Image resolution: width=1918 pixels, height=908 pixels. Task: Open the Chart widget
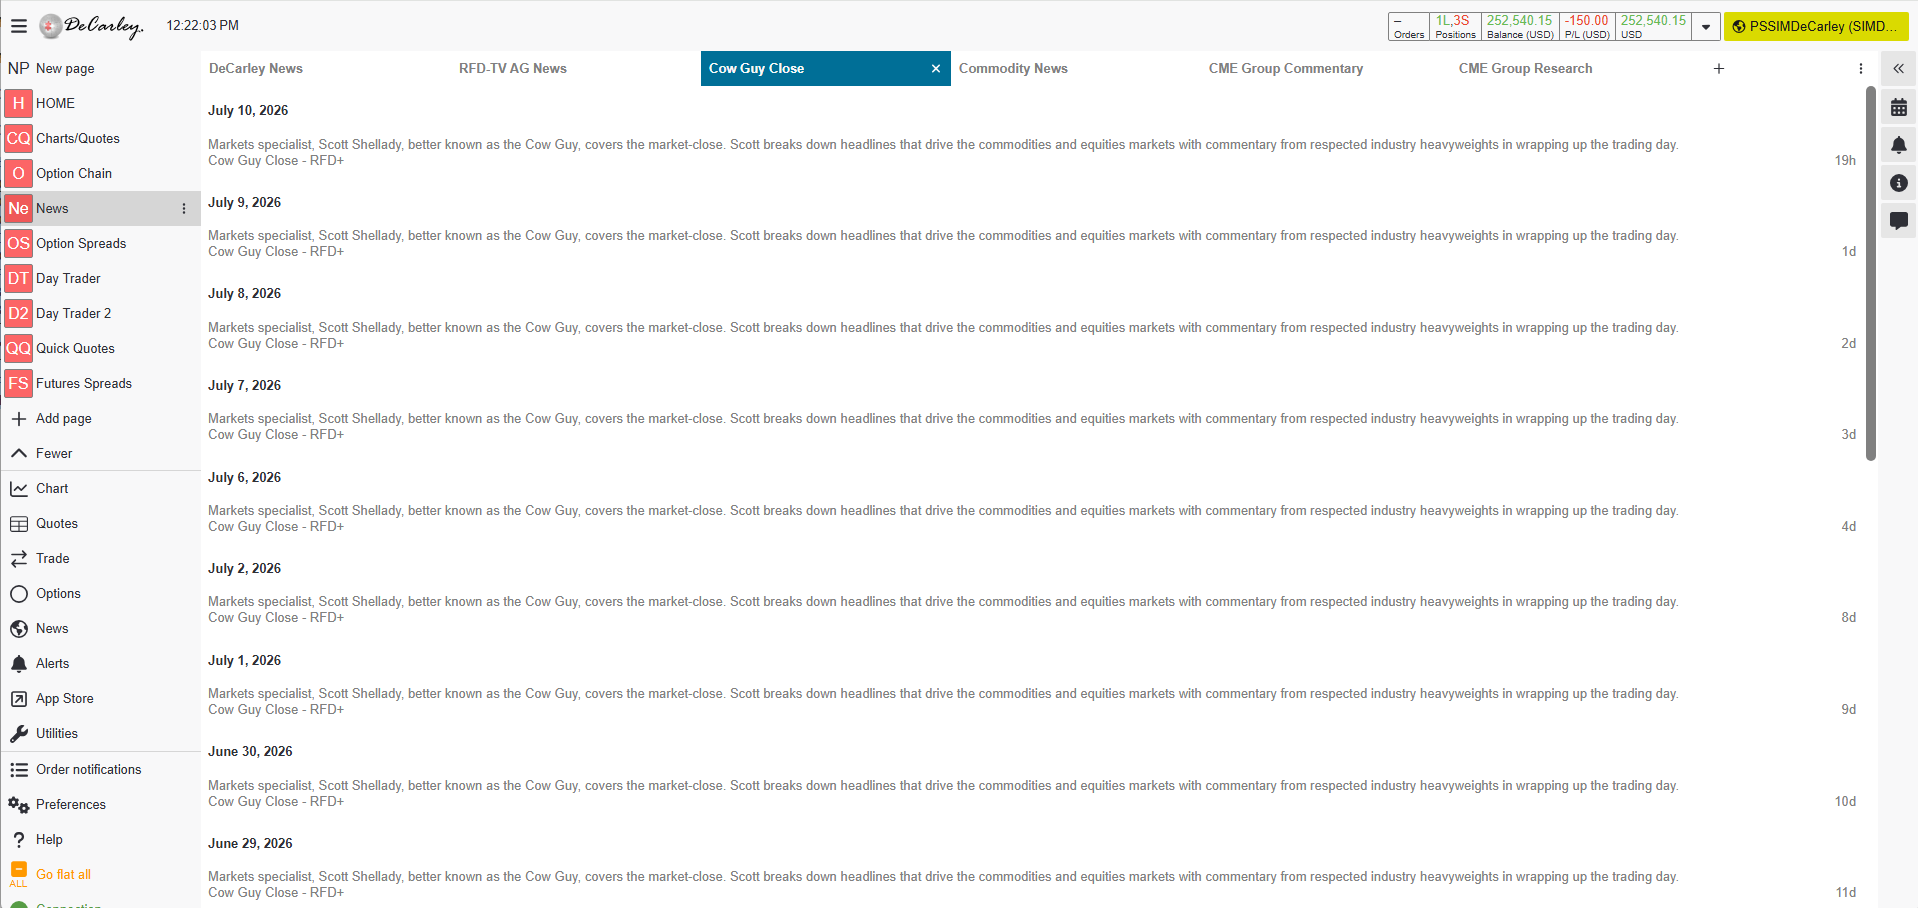(x=101, y=488)
